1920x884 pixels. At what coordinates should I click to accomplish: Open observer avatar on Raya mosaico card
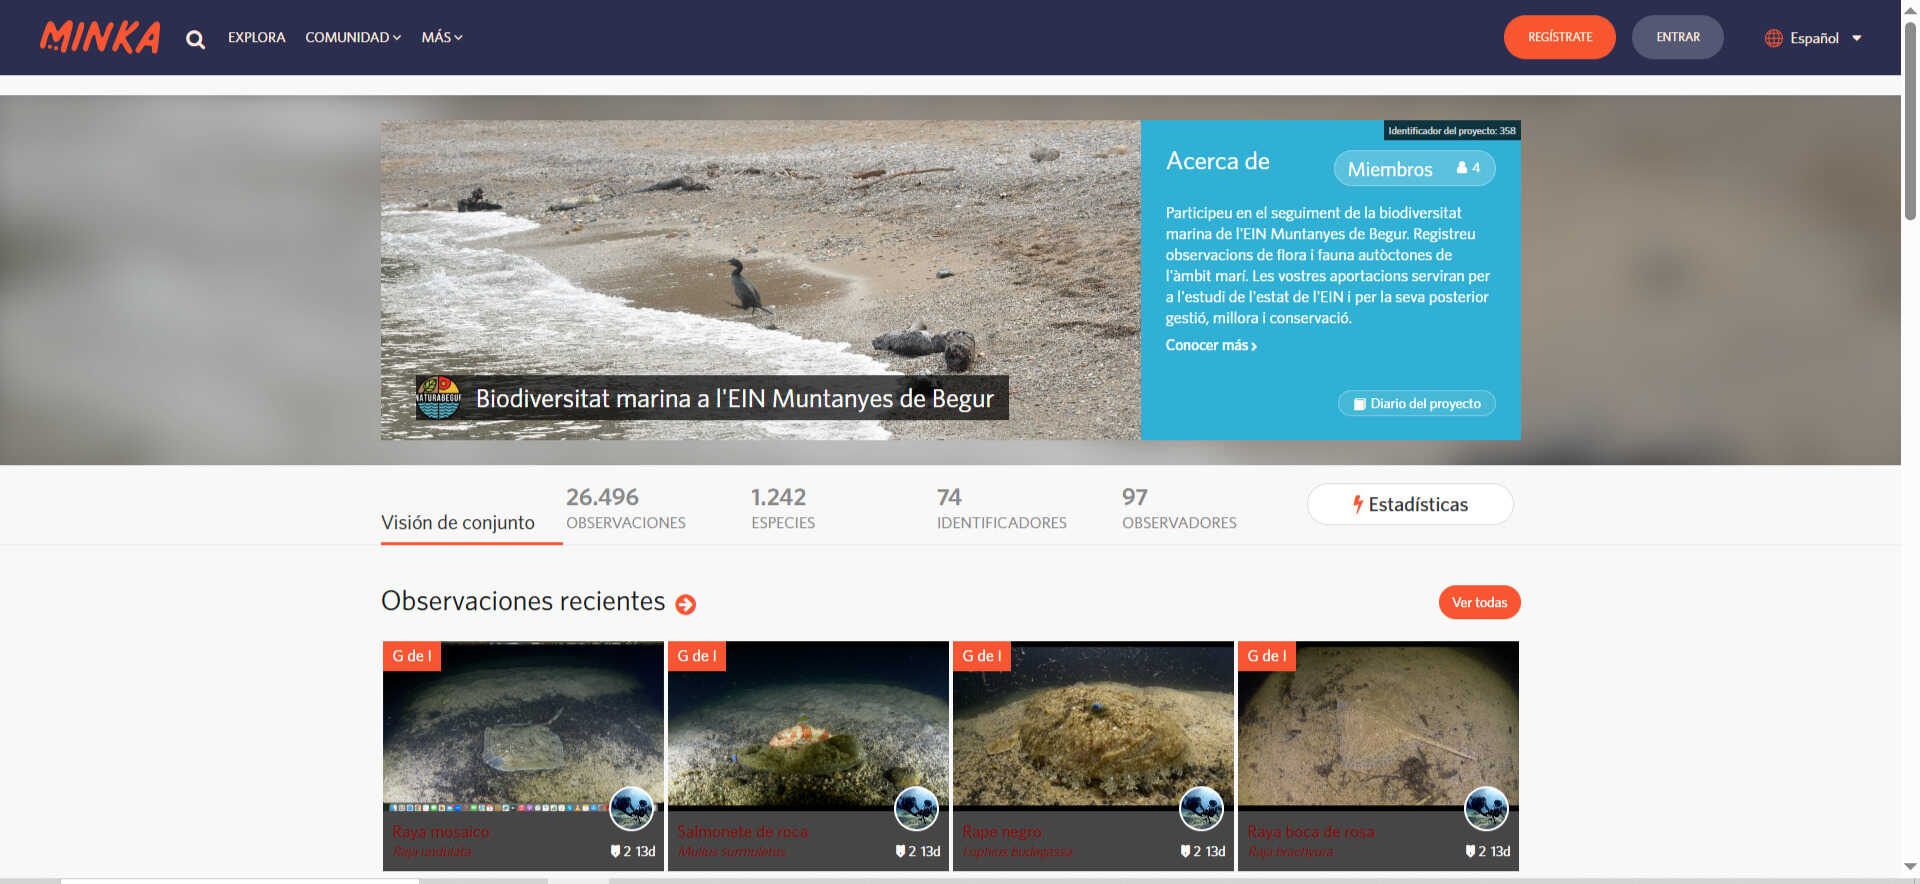[x=631, y=809]
